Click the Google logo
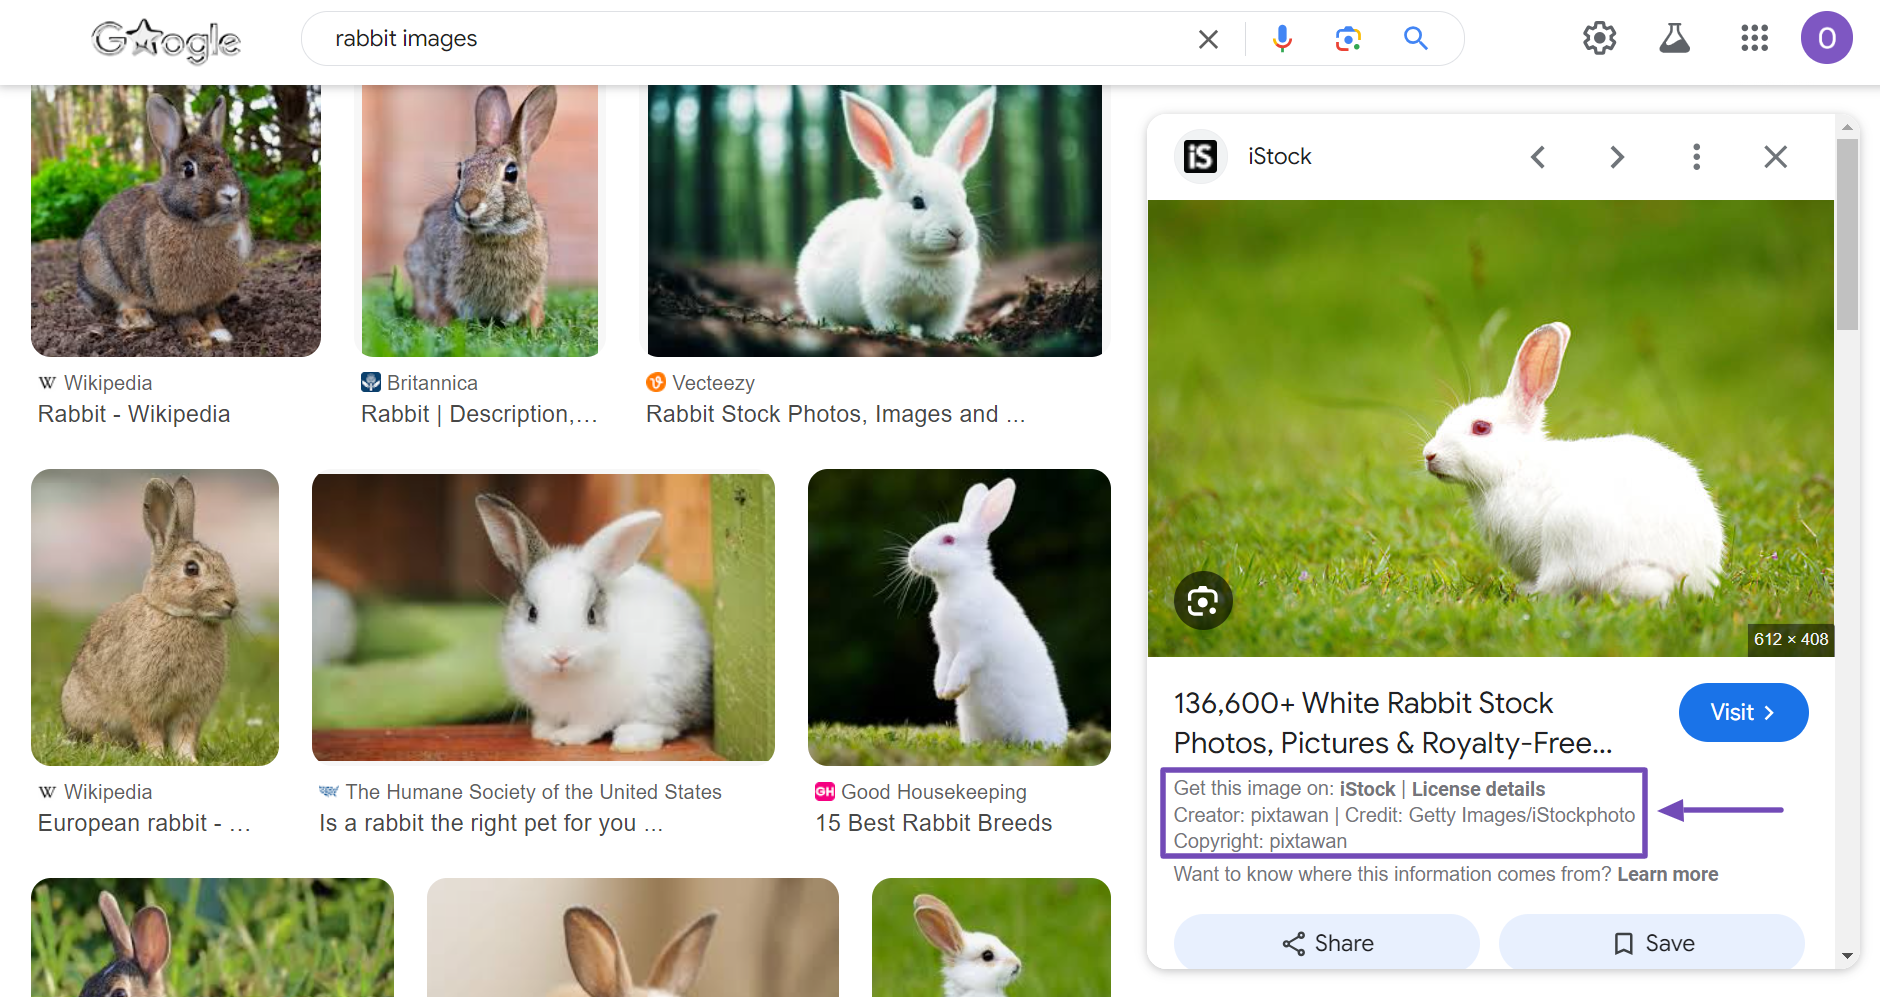1880x997 pixels. [166, 41]
